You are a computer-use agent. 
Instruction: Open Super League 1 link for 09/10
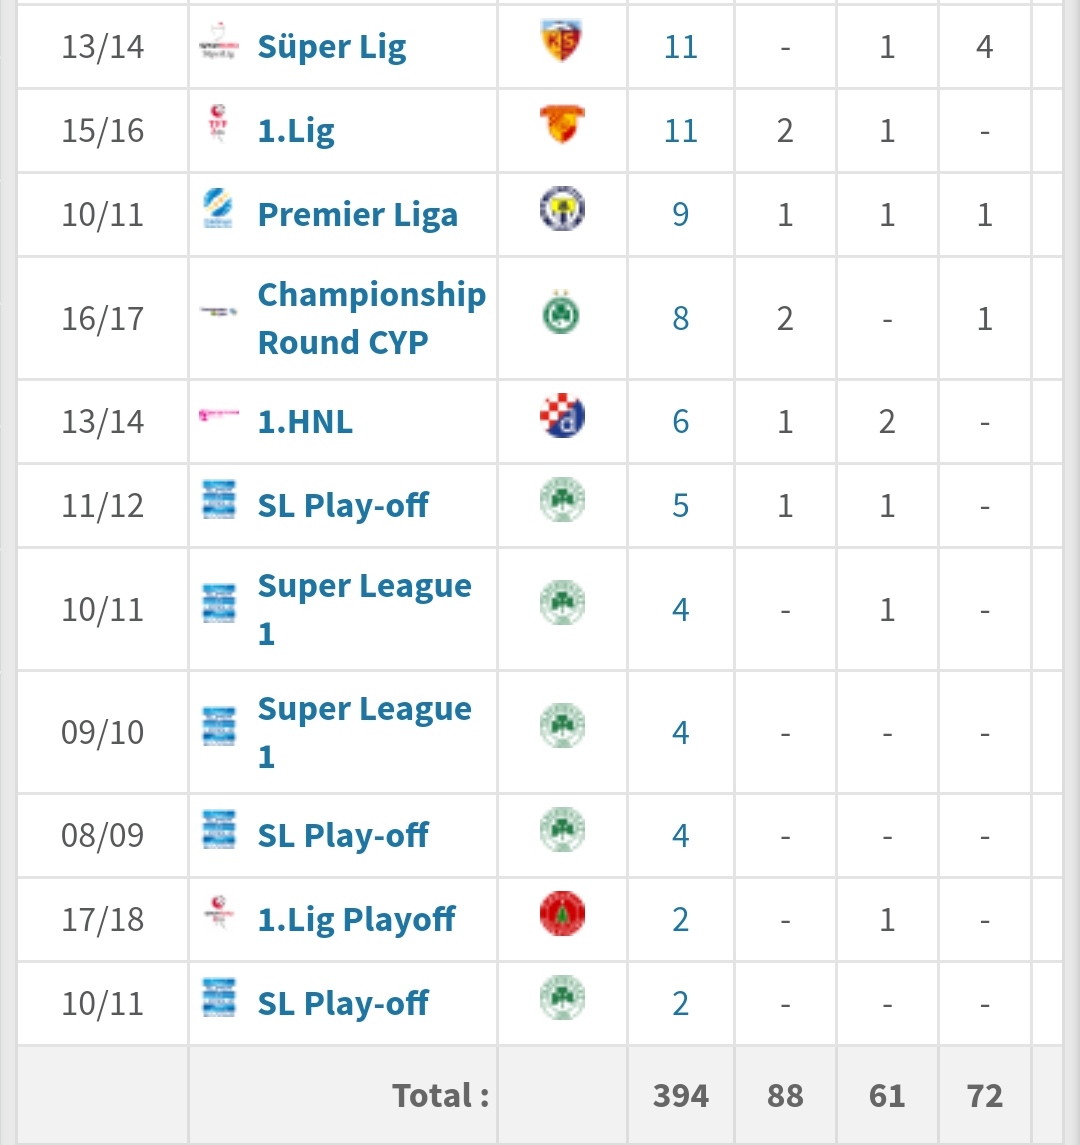364,732
